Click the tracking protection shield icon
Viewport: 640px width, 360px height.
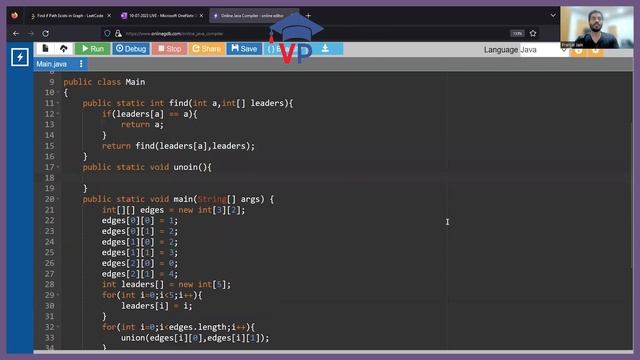pyautogui.click(x=107, y=33)
